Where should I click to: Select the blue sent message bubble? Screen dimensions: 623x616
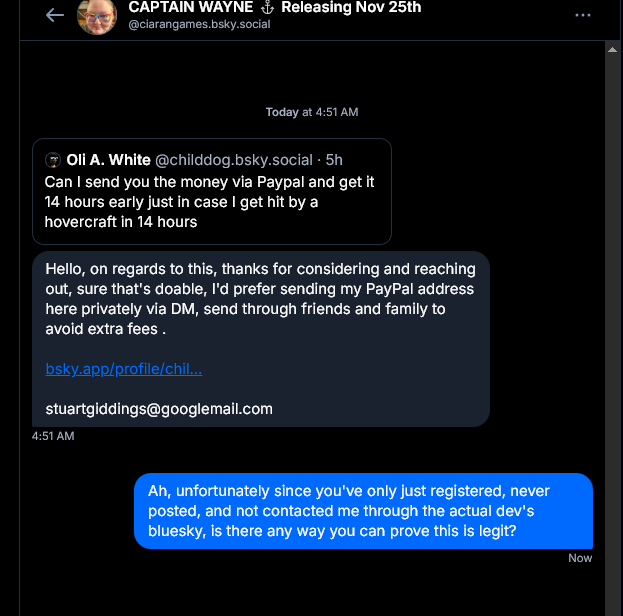363,511
